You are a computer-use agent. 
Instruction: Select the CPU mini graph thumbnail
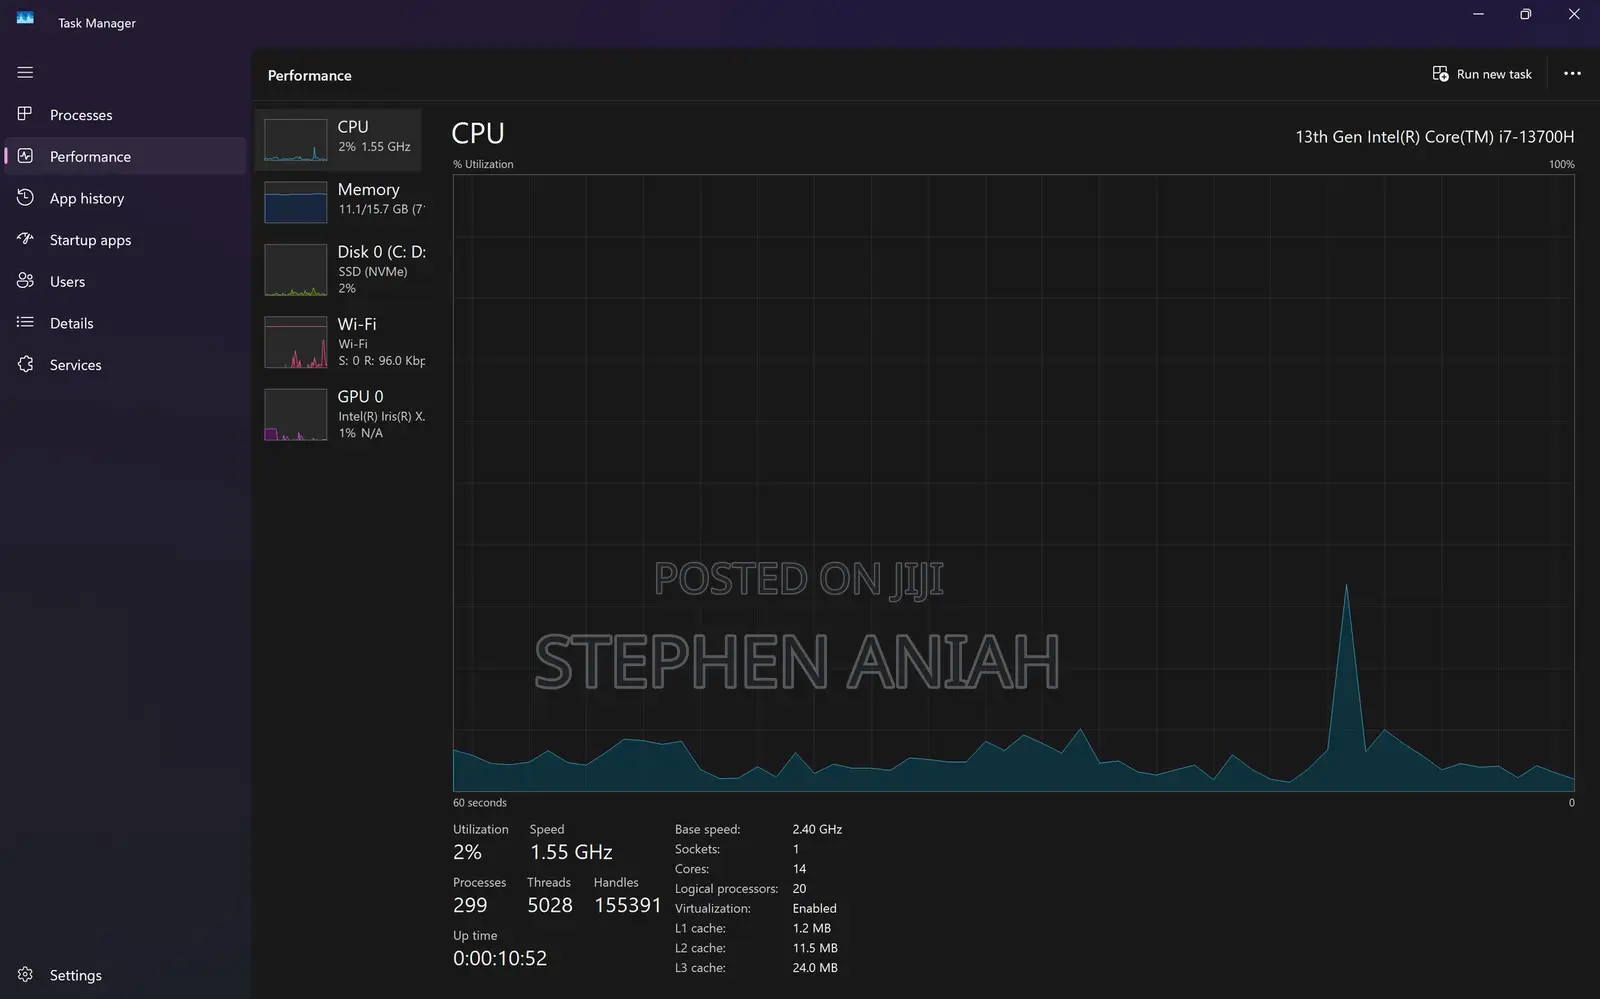295,140
